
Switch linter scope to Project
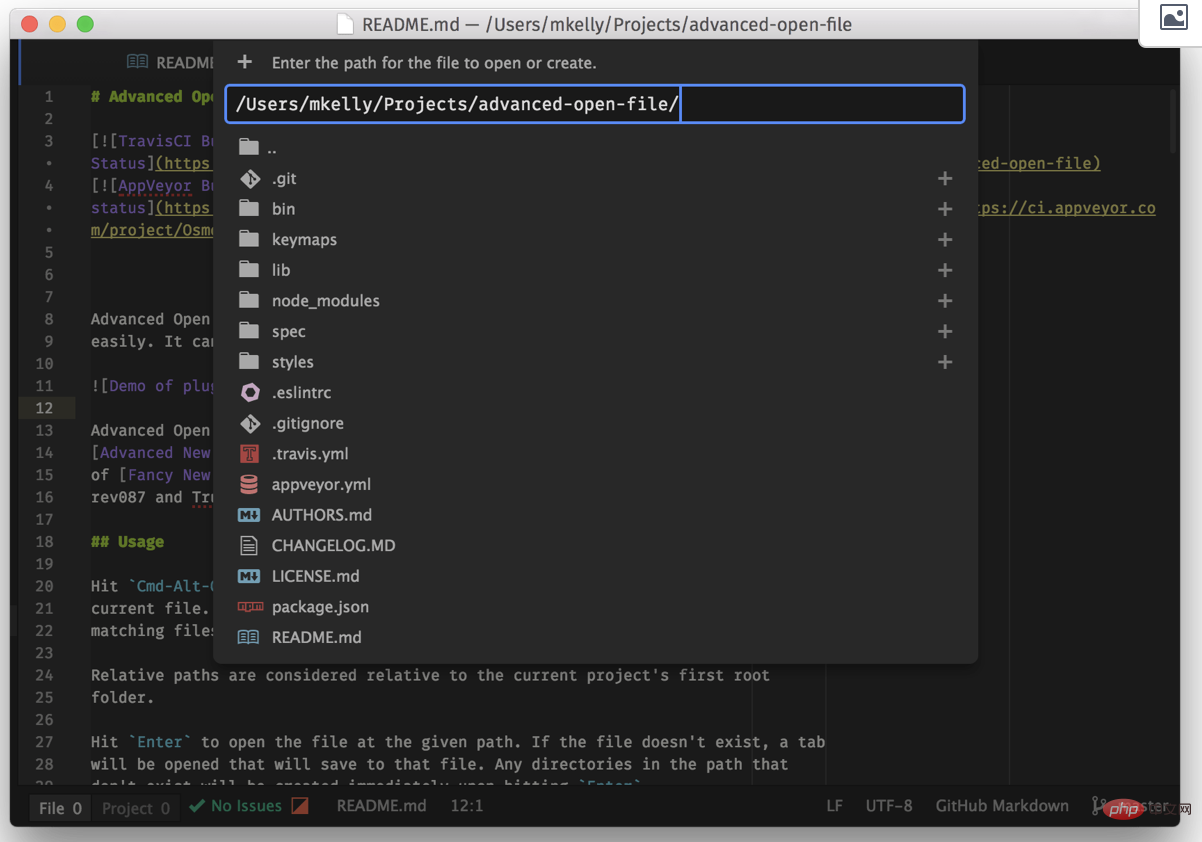click(x=135, y=808)
